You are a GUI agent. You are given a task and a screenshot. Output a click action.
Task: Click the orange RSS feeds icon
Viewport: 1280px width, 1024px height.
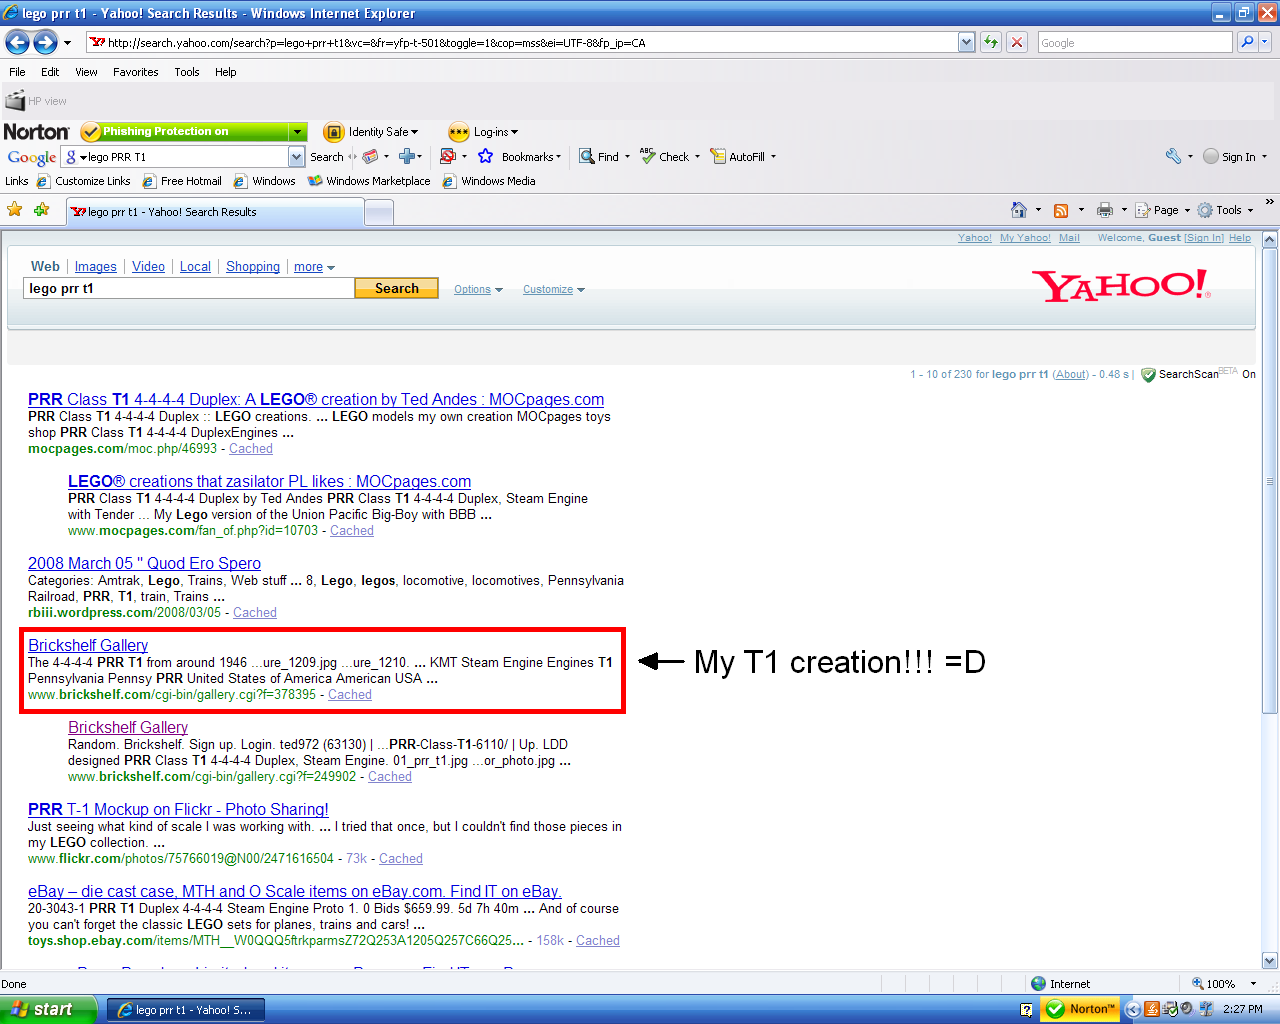[1061, 210]
